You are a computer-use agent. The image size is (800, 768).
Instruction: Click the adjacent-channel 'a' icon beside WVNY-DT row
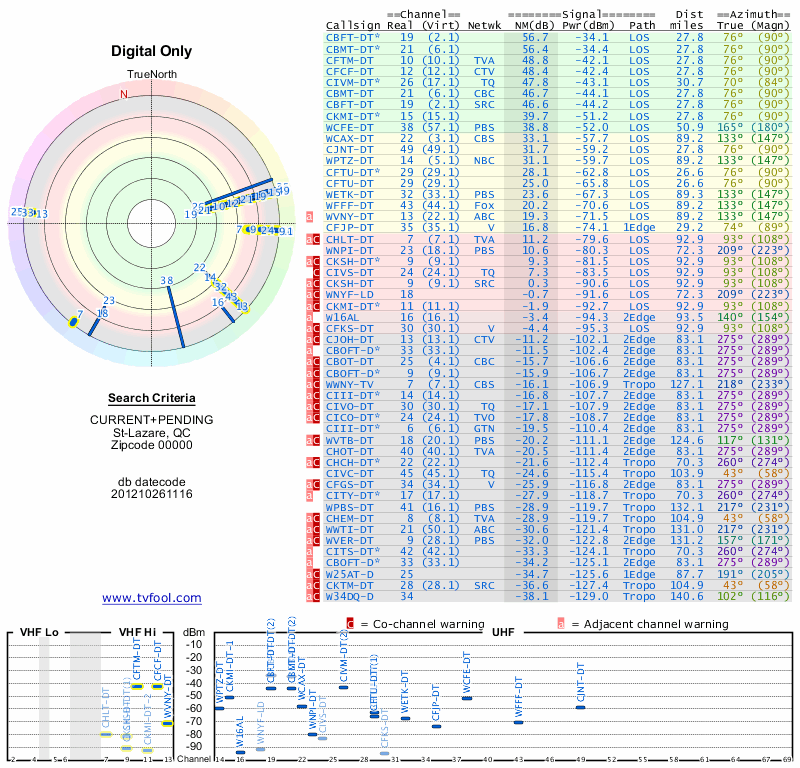(309, 216)
